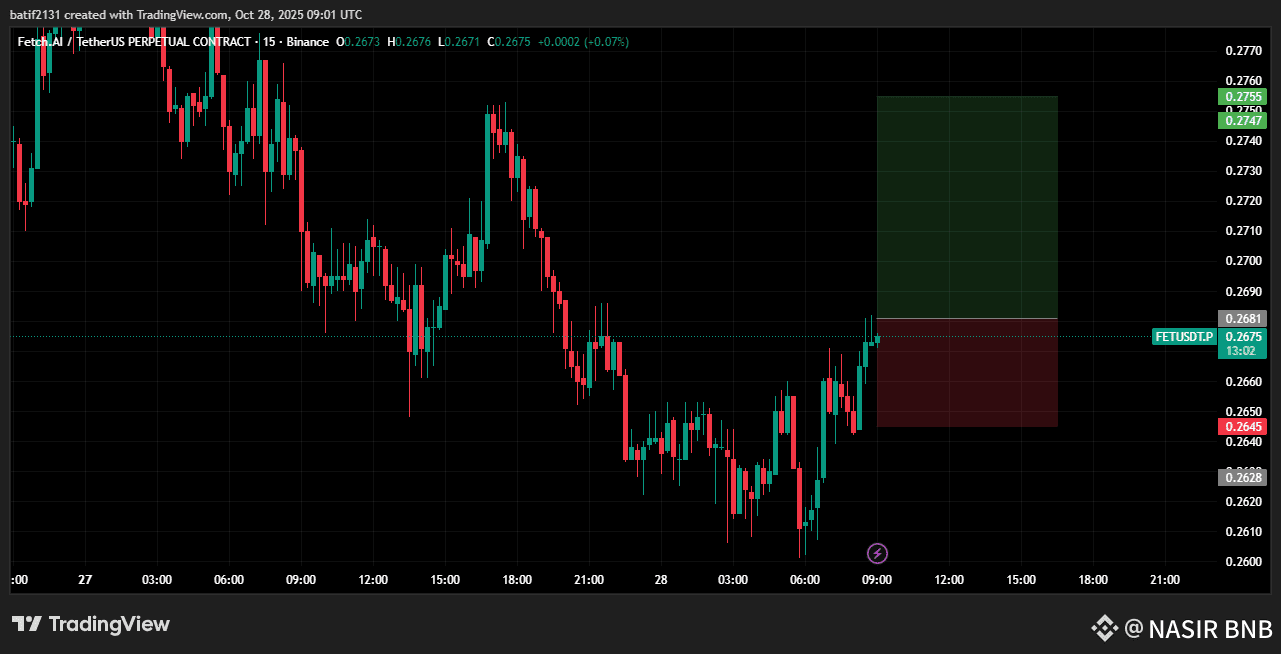Screen dimensions: 1281x654
Task: Click the 13:02 bar countdown timer
Action: pos(1242,351)
